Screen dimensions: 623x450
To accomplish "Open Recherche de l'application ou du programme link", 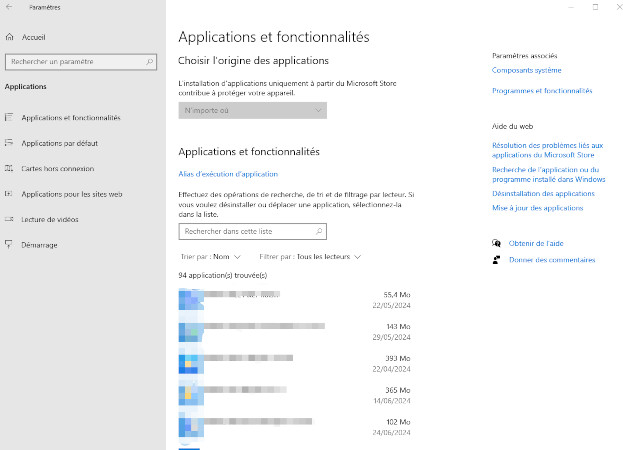I will point(549,174).
